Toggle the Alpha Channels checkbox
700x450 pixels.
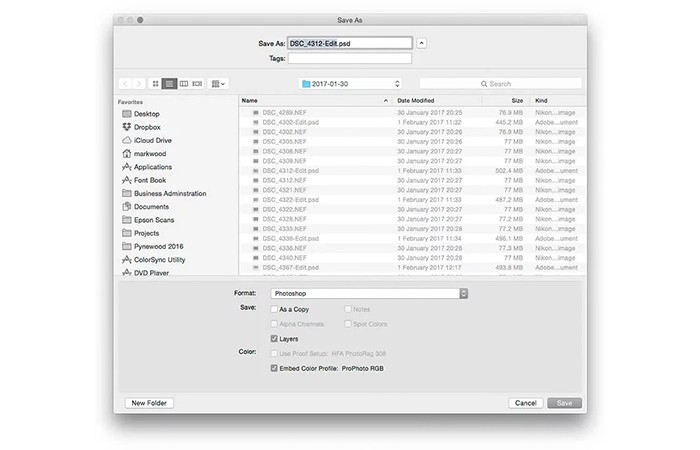[274, 324]
